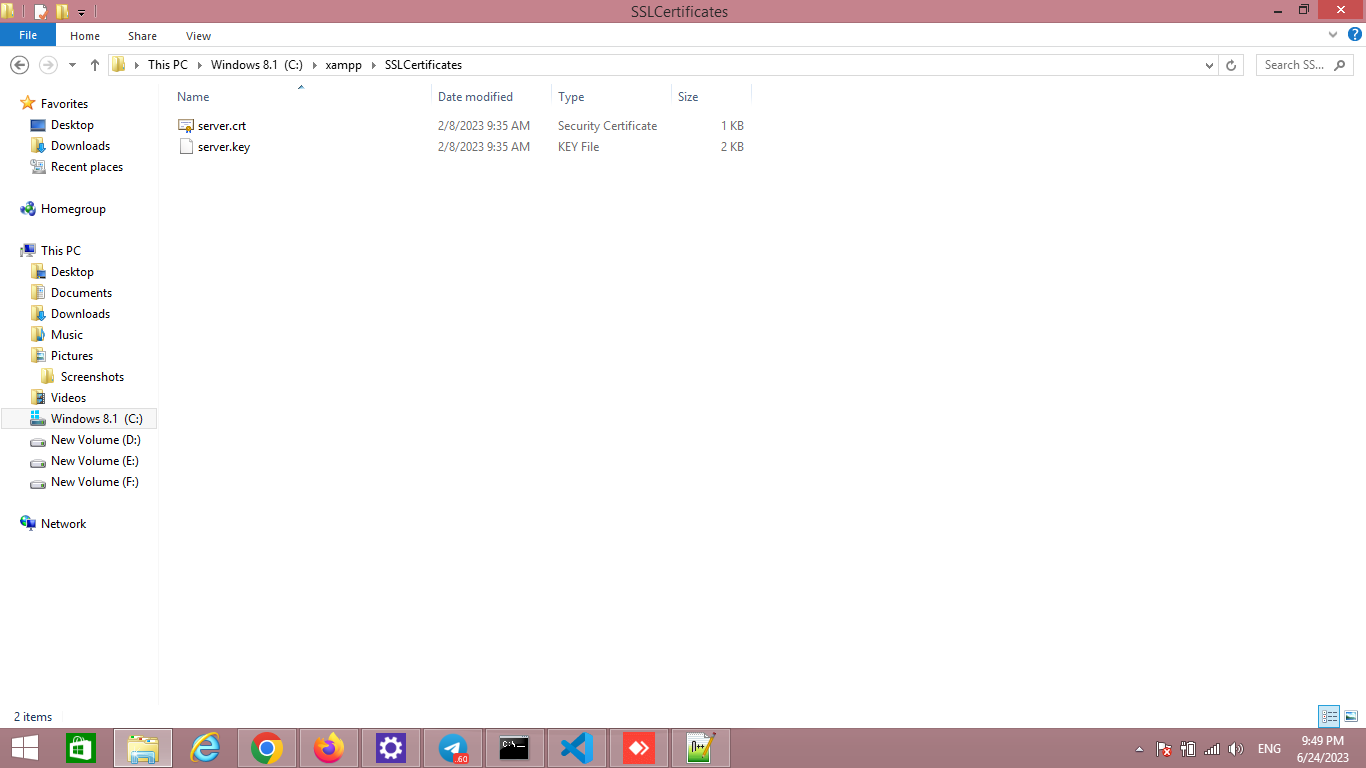Viewport: 1366px width, 768px height.
Task: Launch Firefox from the taskbar
Action: (x=329, y=748)
